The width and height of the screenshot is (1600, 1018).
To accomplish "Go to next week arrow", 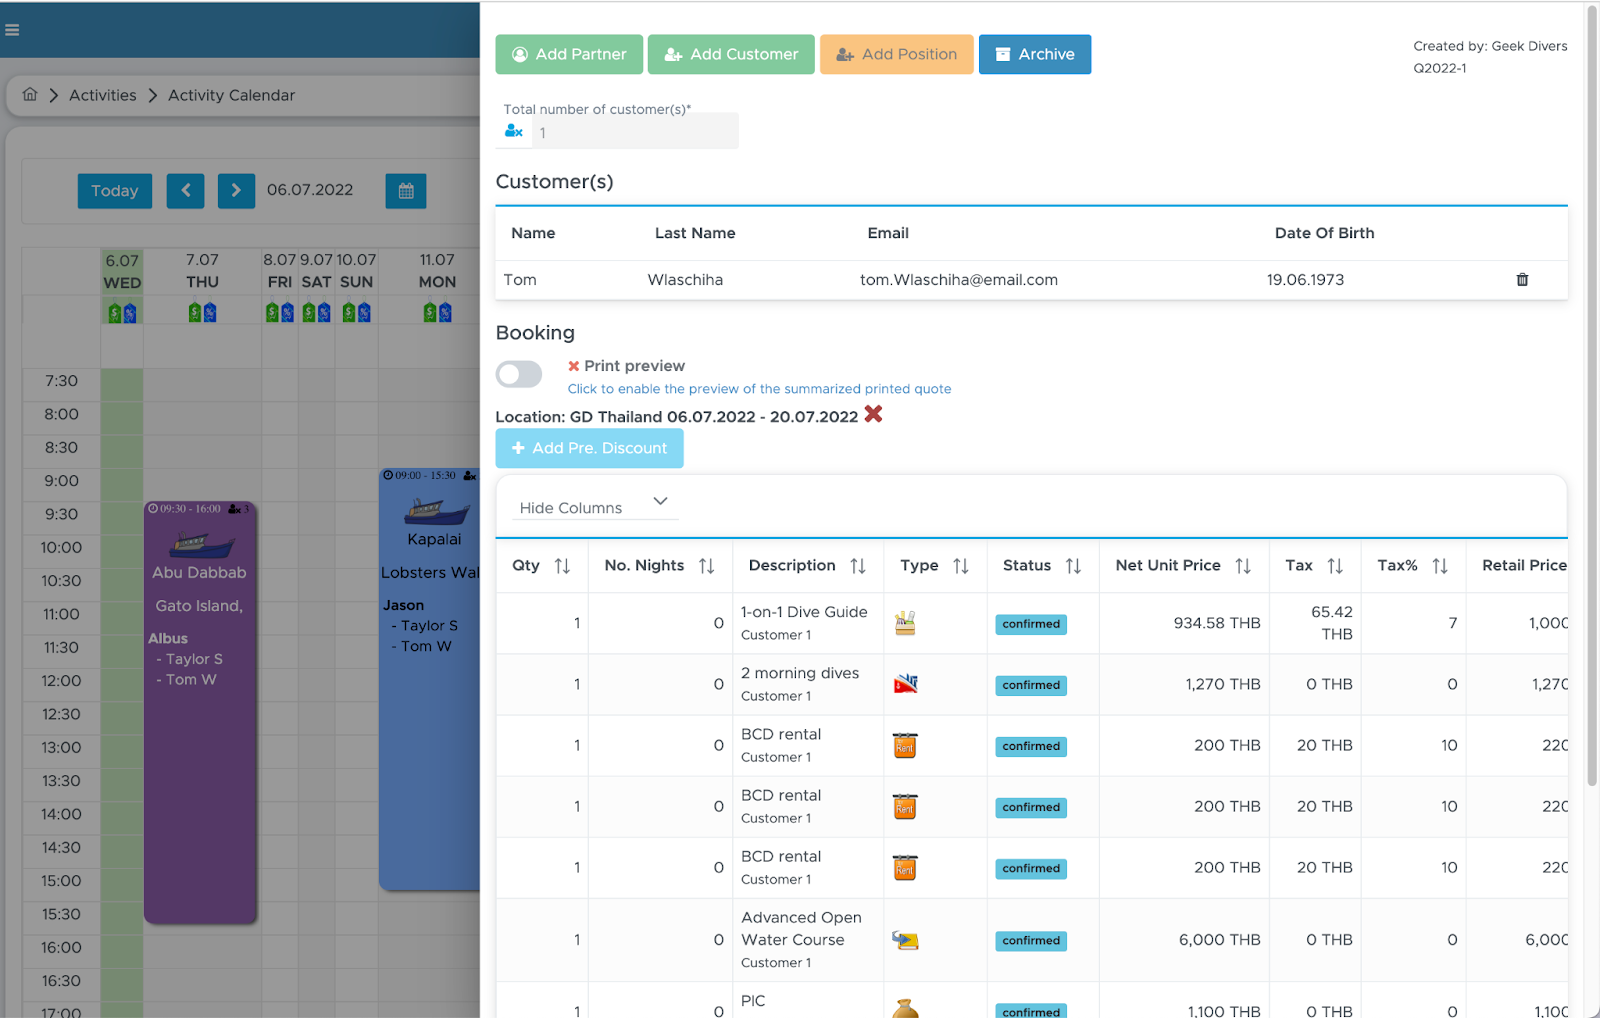I will (236, 190).
